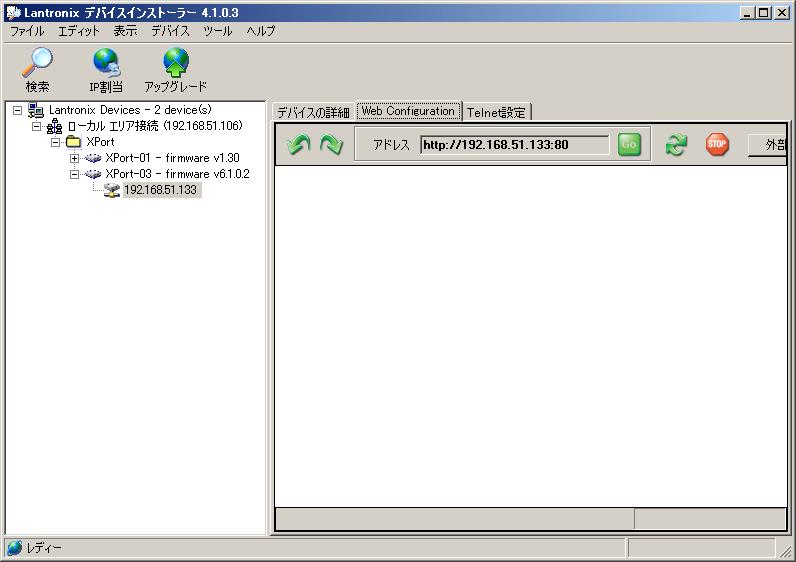Click the XPort-01 device icon
Viewport: 796px width, 562px height.
tap(93, 158)
